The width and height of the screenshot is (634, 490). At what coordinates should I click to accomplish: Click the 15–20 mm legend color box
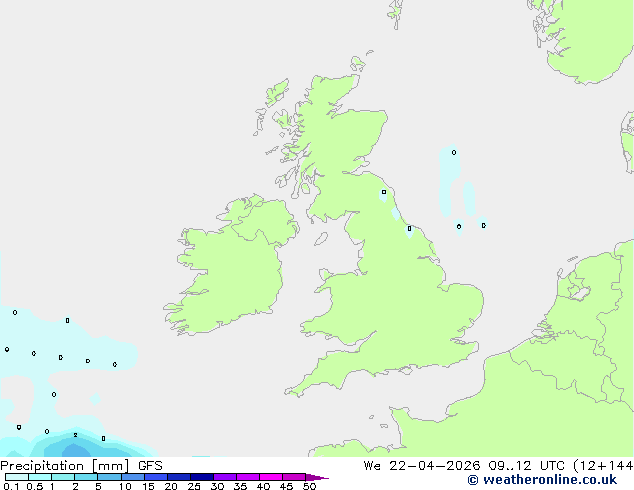tap(156, 477)
